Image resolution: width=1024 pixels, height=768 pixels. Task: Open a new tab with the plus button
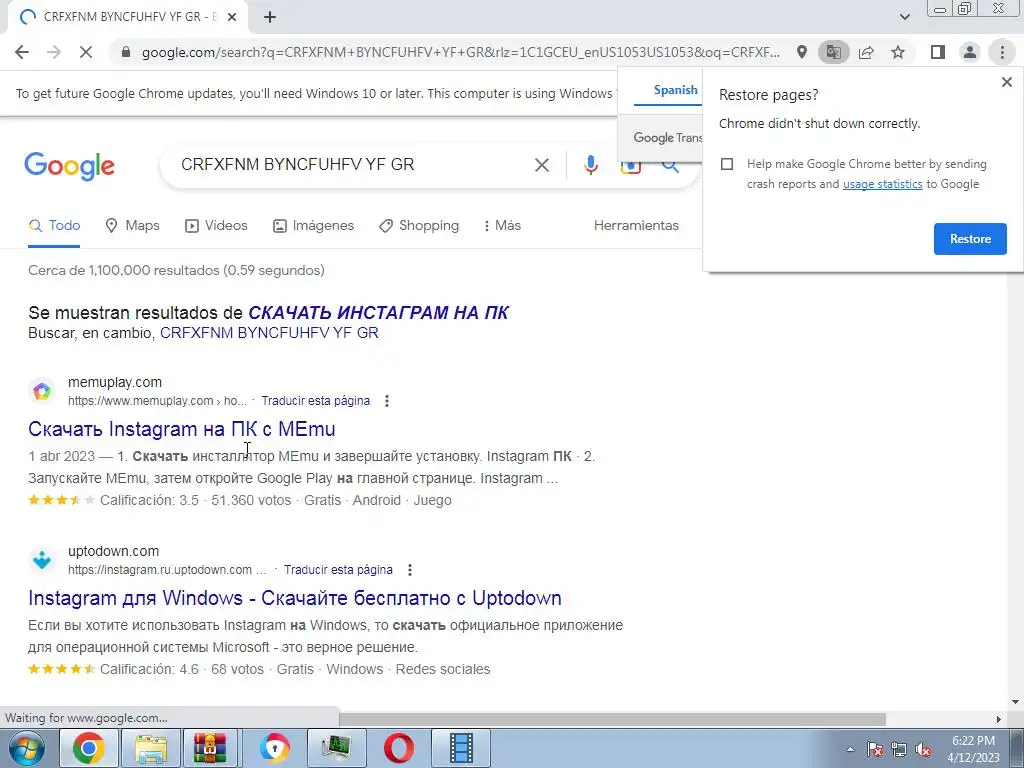click(270, 17)
